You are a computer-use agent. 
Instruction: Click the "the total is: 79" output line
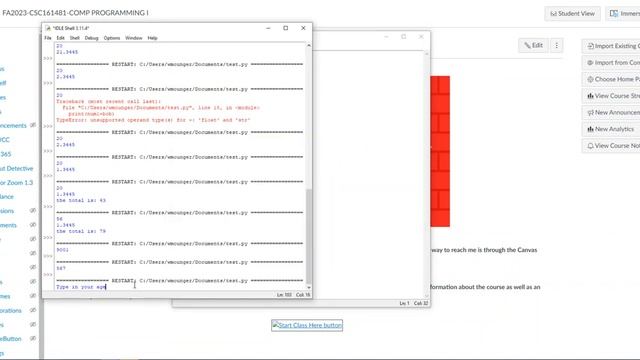(81, 231)
